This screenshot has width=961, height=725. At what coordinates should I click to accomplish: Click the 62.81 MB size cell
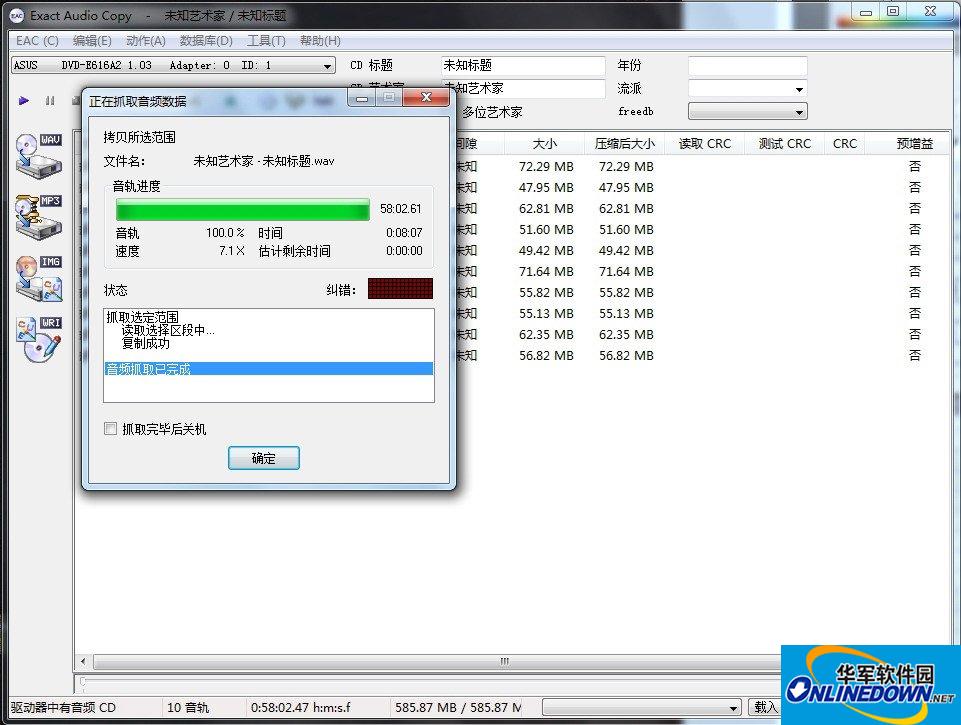[546, 208]
